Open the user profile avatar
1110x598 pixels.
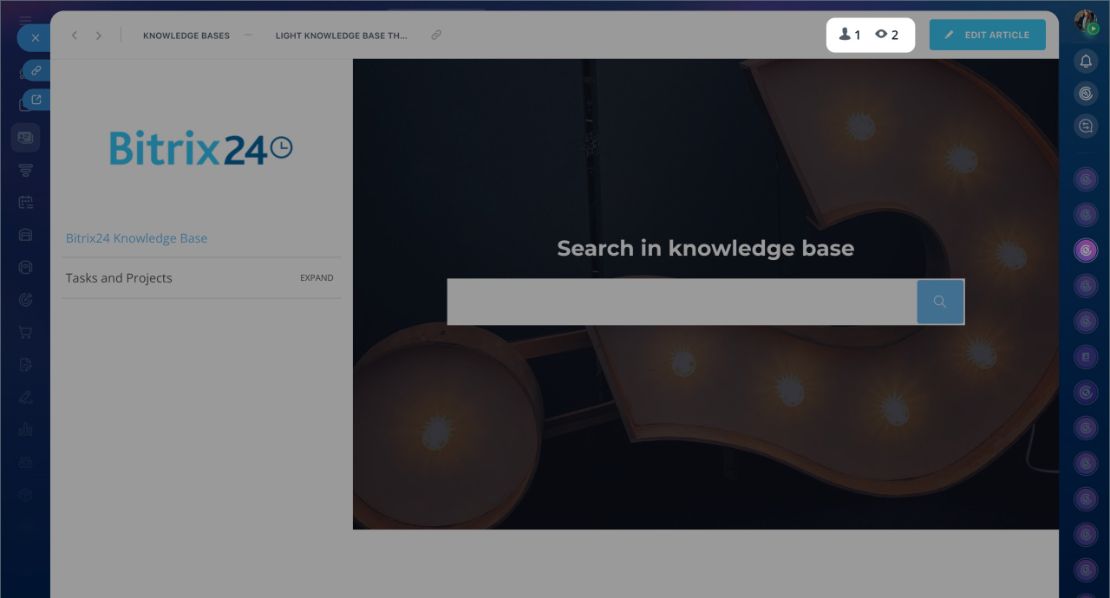[x=1085, y=21]
